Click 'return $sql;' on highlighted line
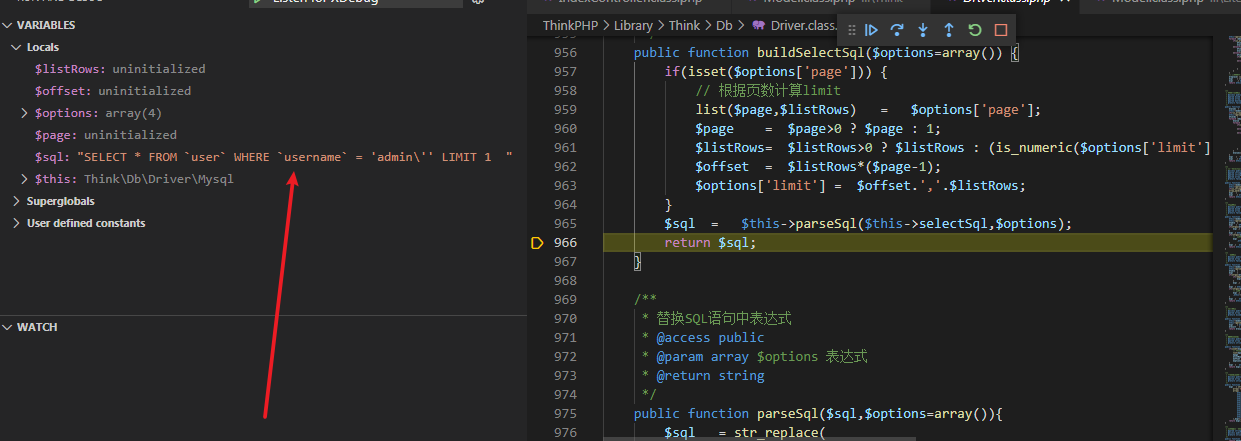This screenshot has height=441, width=1241. 711,243
